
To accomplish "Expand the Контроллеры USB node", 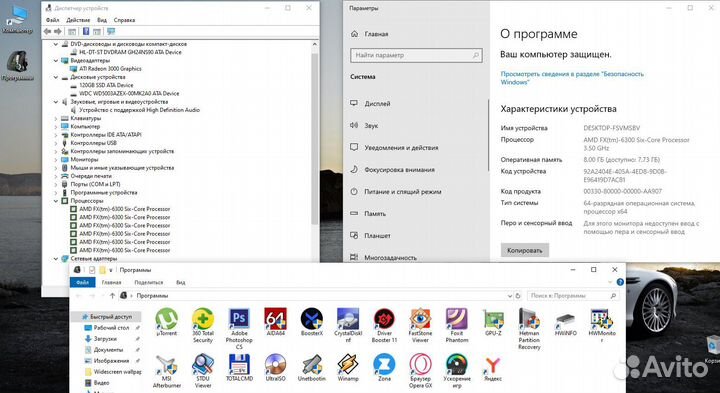I will (x=56, y=143).
